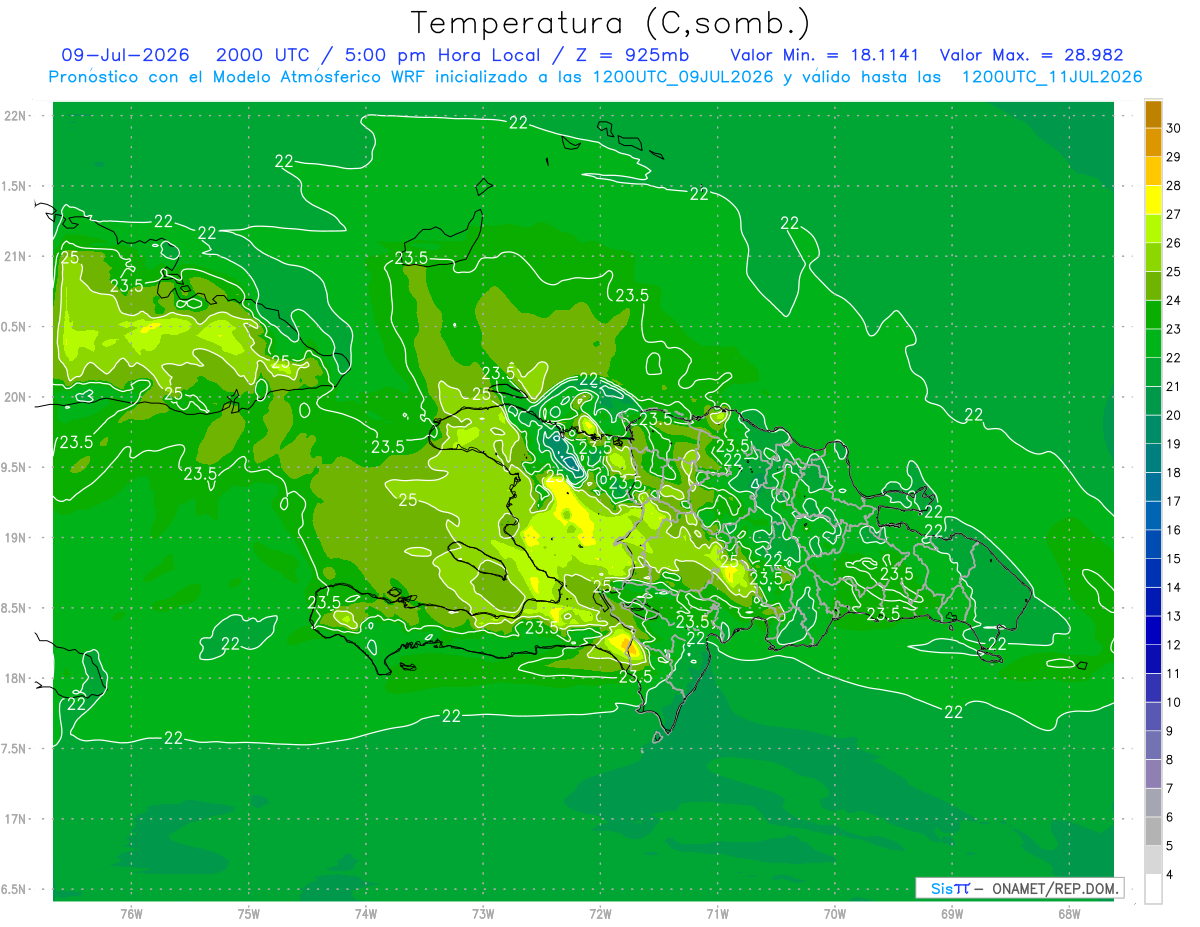
Task: Click the "21N" latitude axis label
Action: pyautogui.click(x=16, y=257)
